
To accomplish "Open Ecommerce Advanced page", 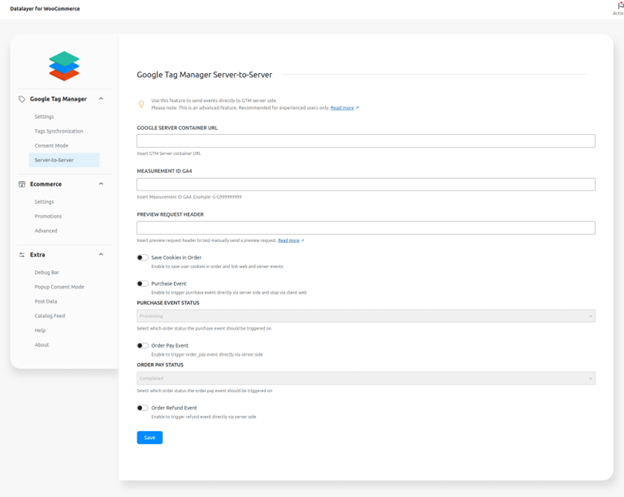I will click(x=46, y=231).
